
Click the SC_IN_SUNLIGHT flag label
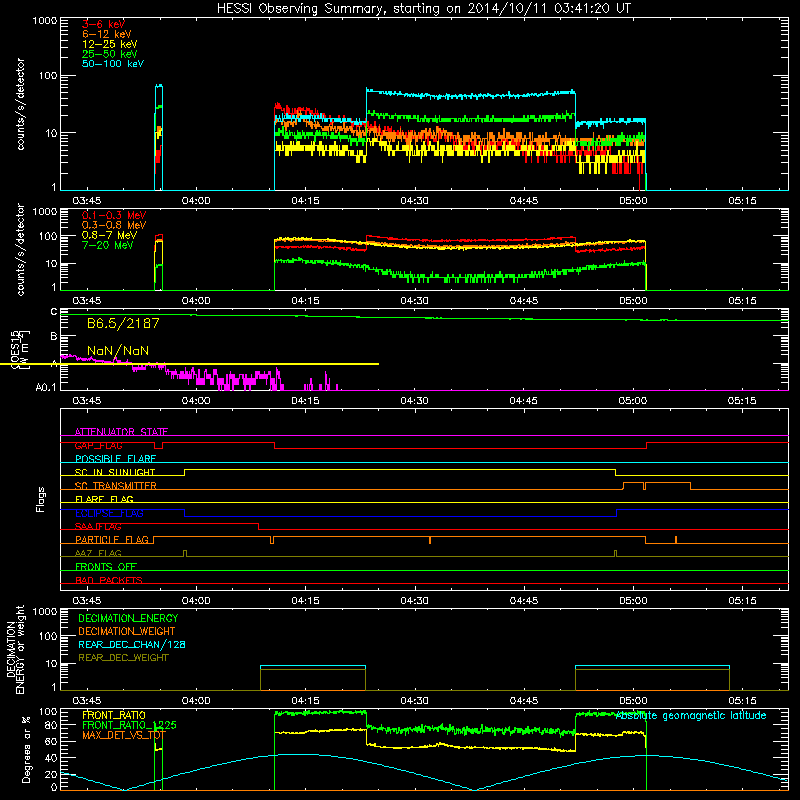[115, 472]
